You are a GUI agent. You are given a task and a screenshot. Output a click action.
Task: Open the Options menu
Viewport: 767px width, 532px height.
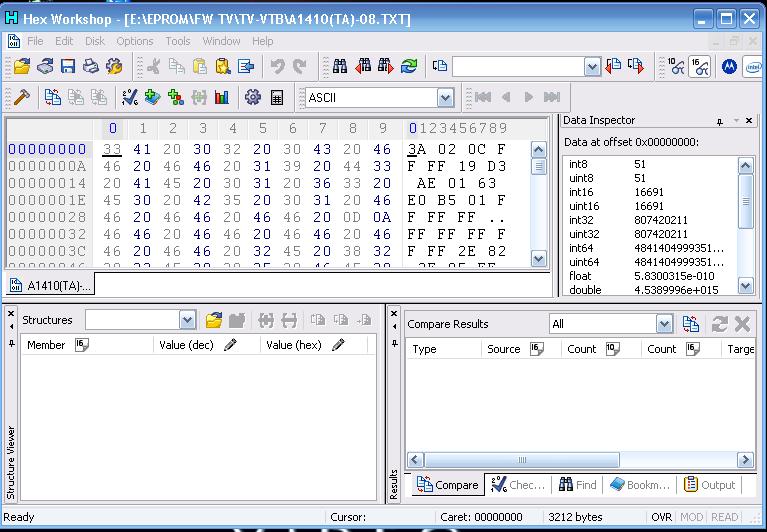135,41
